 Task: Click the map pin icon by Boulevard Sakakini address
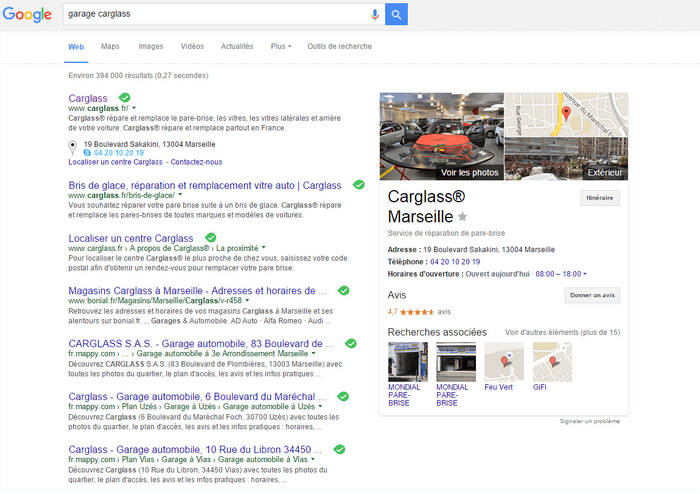(72, 147)
